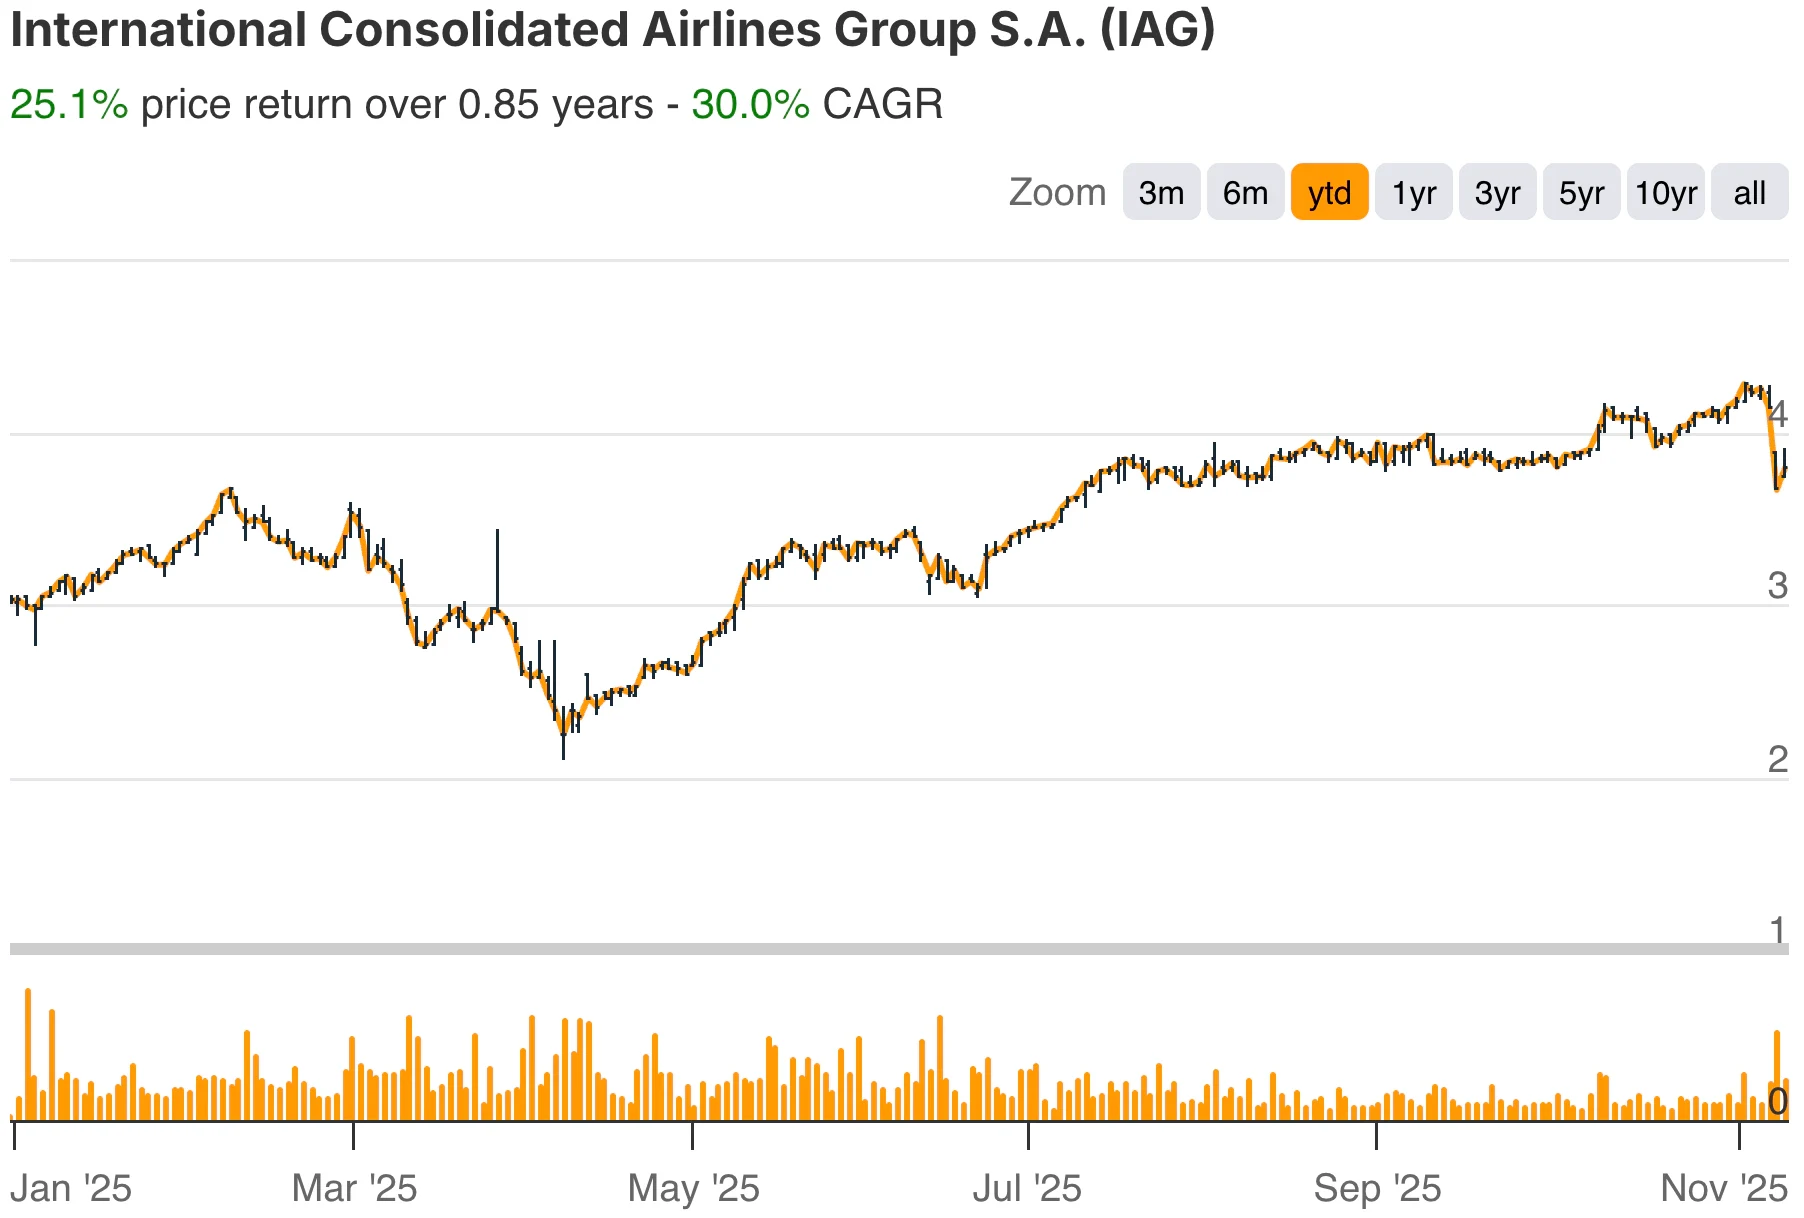1804x1218 pixels.
Task: Click the active ytd zoom button
Action: click(x=1329, y=192)
